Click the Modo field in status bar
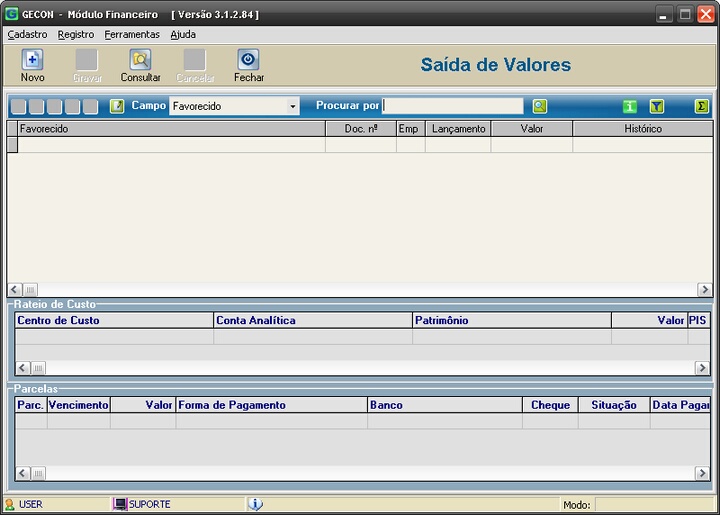The height and width of the screenshot is (515, 720). tap(654, 505)
